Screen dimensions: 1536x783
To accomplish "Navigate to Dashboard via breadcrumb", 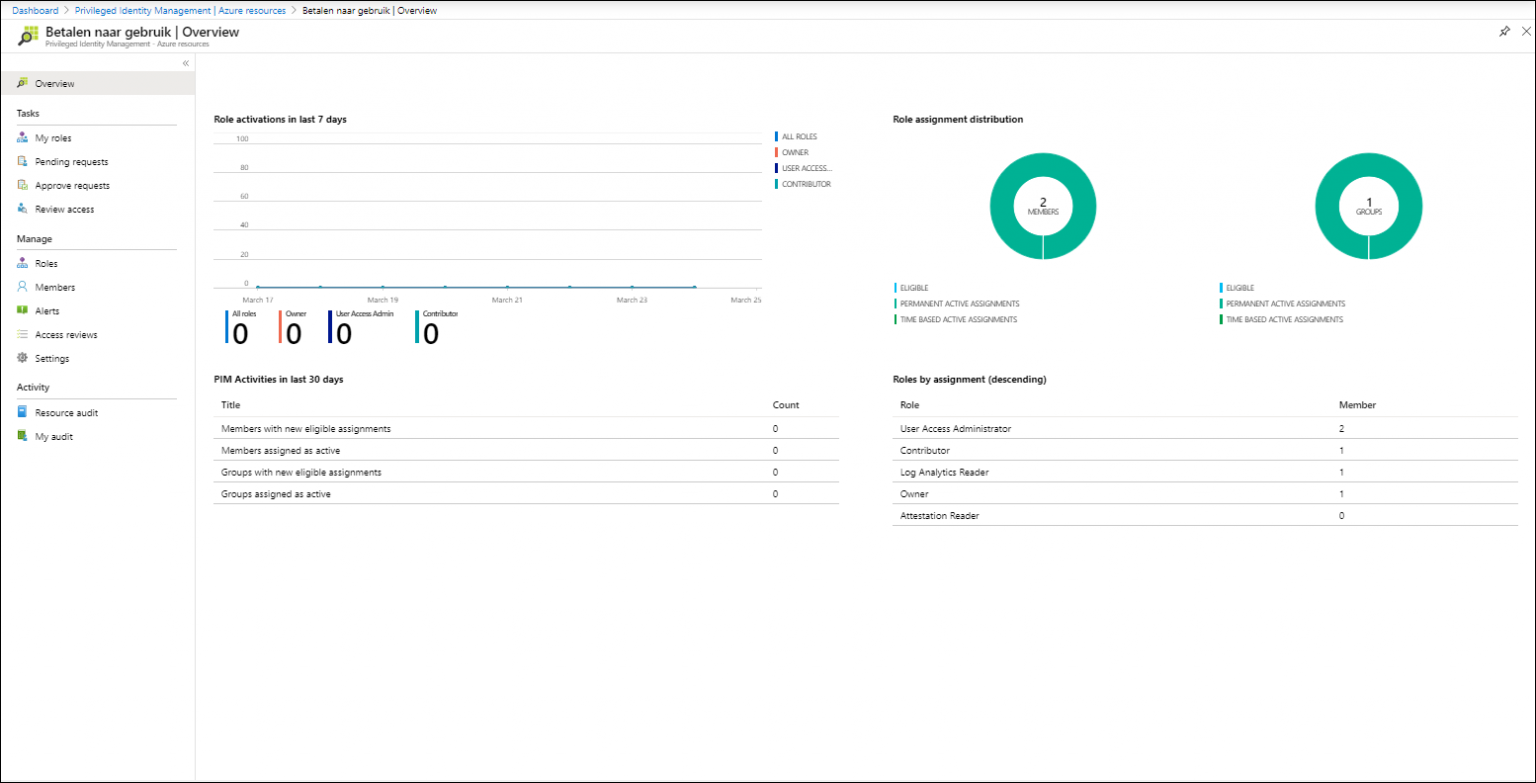I will [35, 10].
